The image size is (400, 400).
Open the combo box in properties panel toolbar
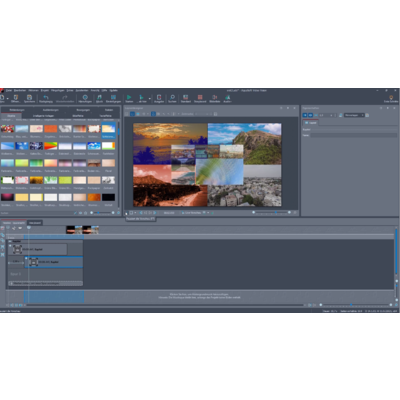tap(354, 115)
